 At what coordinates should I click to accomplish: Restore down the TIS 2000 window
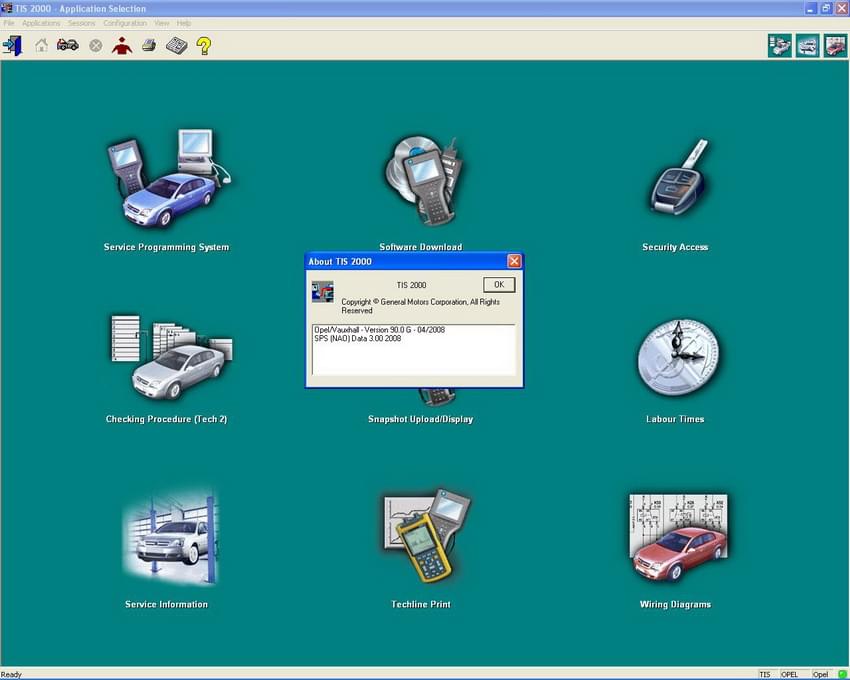coord(826,8)
